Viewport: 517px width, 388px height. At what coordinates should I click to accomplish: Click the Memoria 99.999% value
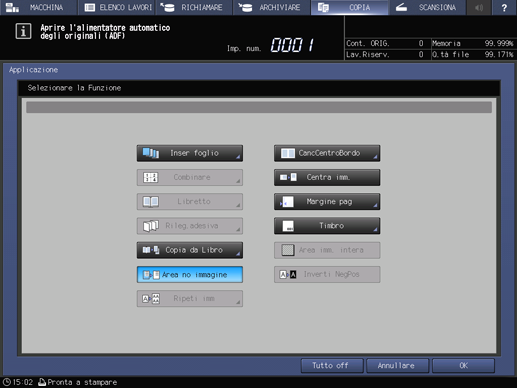(499, 43)
